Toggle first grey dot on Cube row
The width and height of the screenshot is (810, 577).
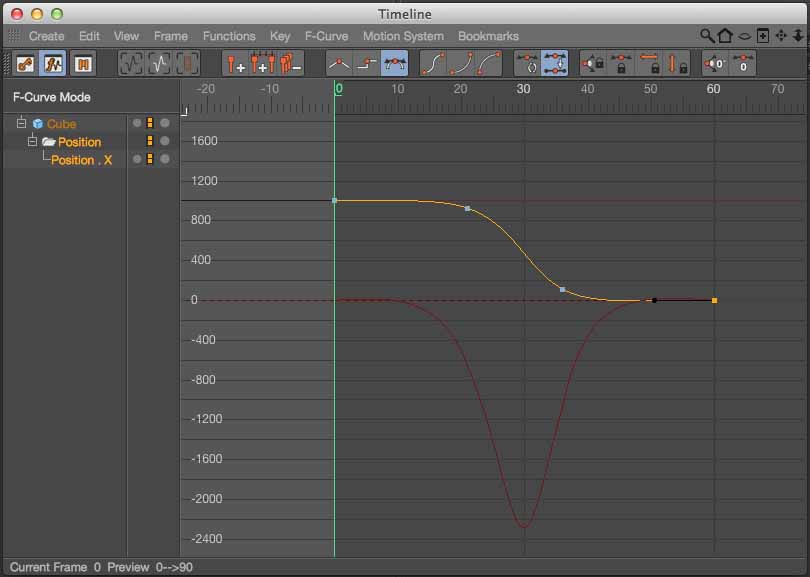point(137,123)
